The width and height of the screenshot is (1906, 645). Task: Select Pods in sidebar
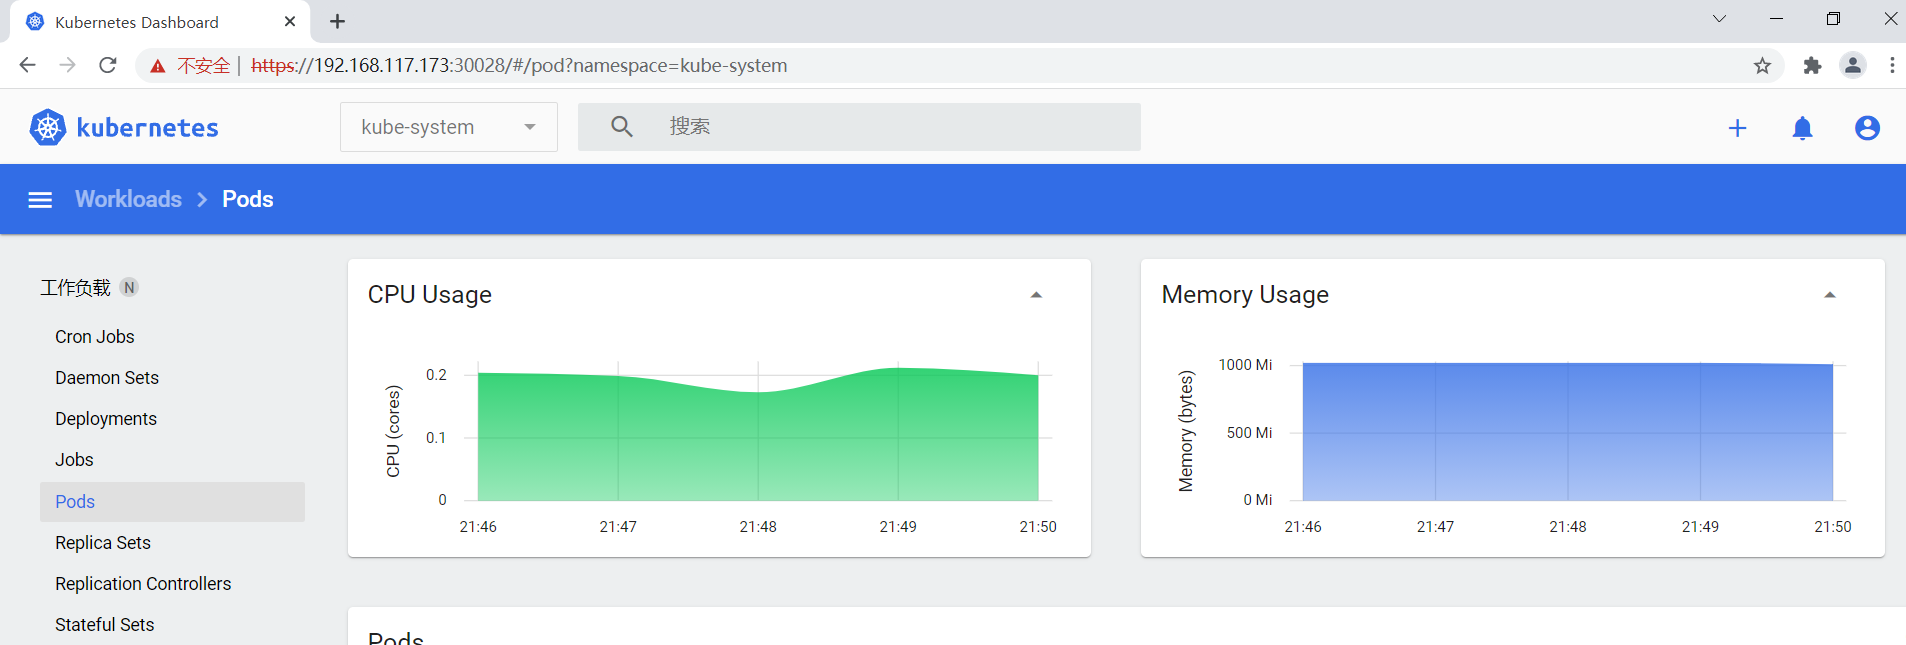(x=172, y=502)
